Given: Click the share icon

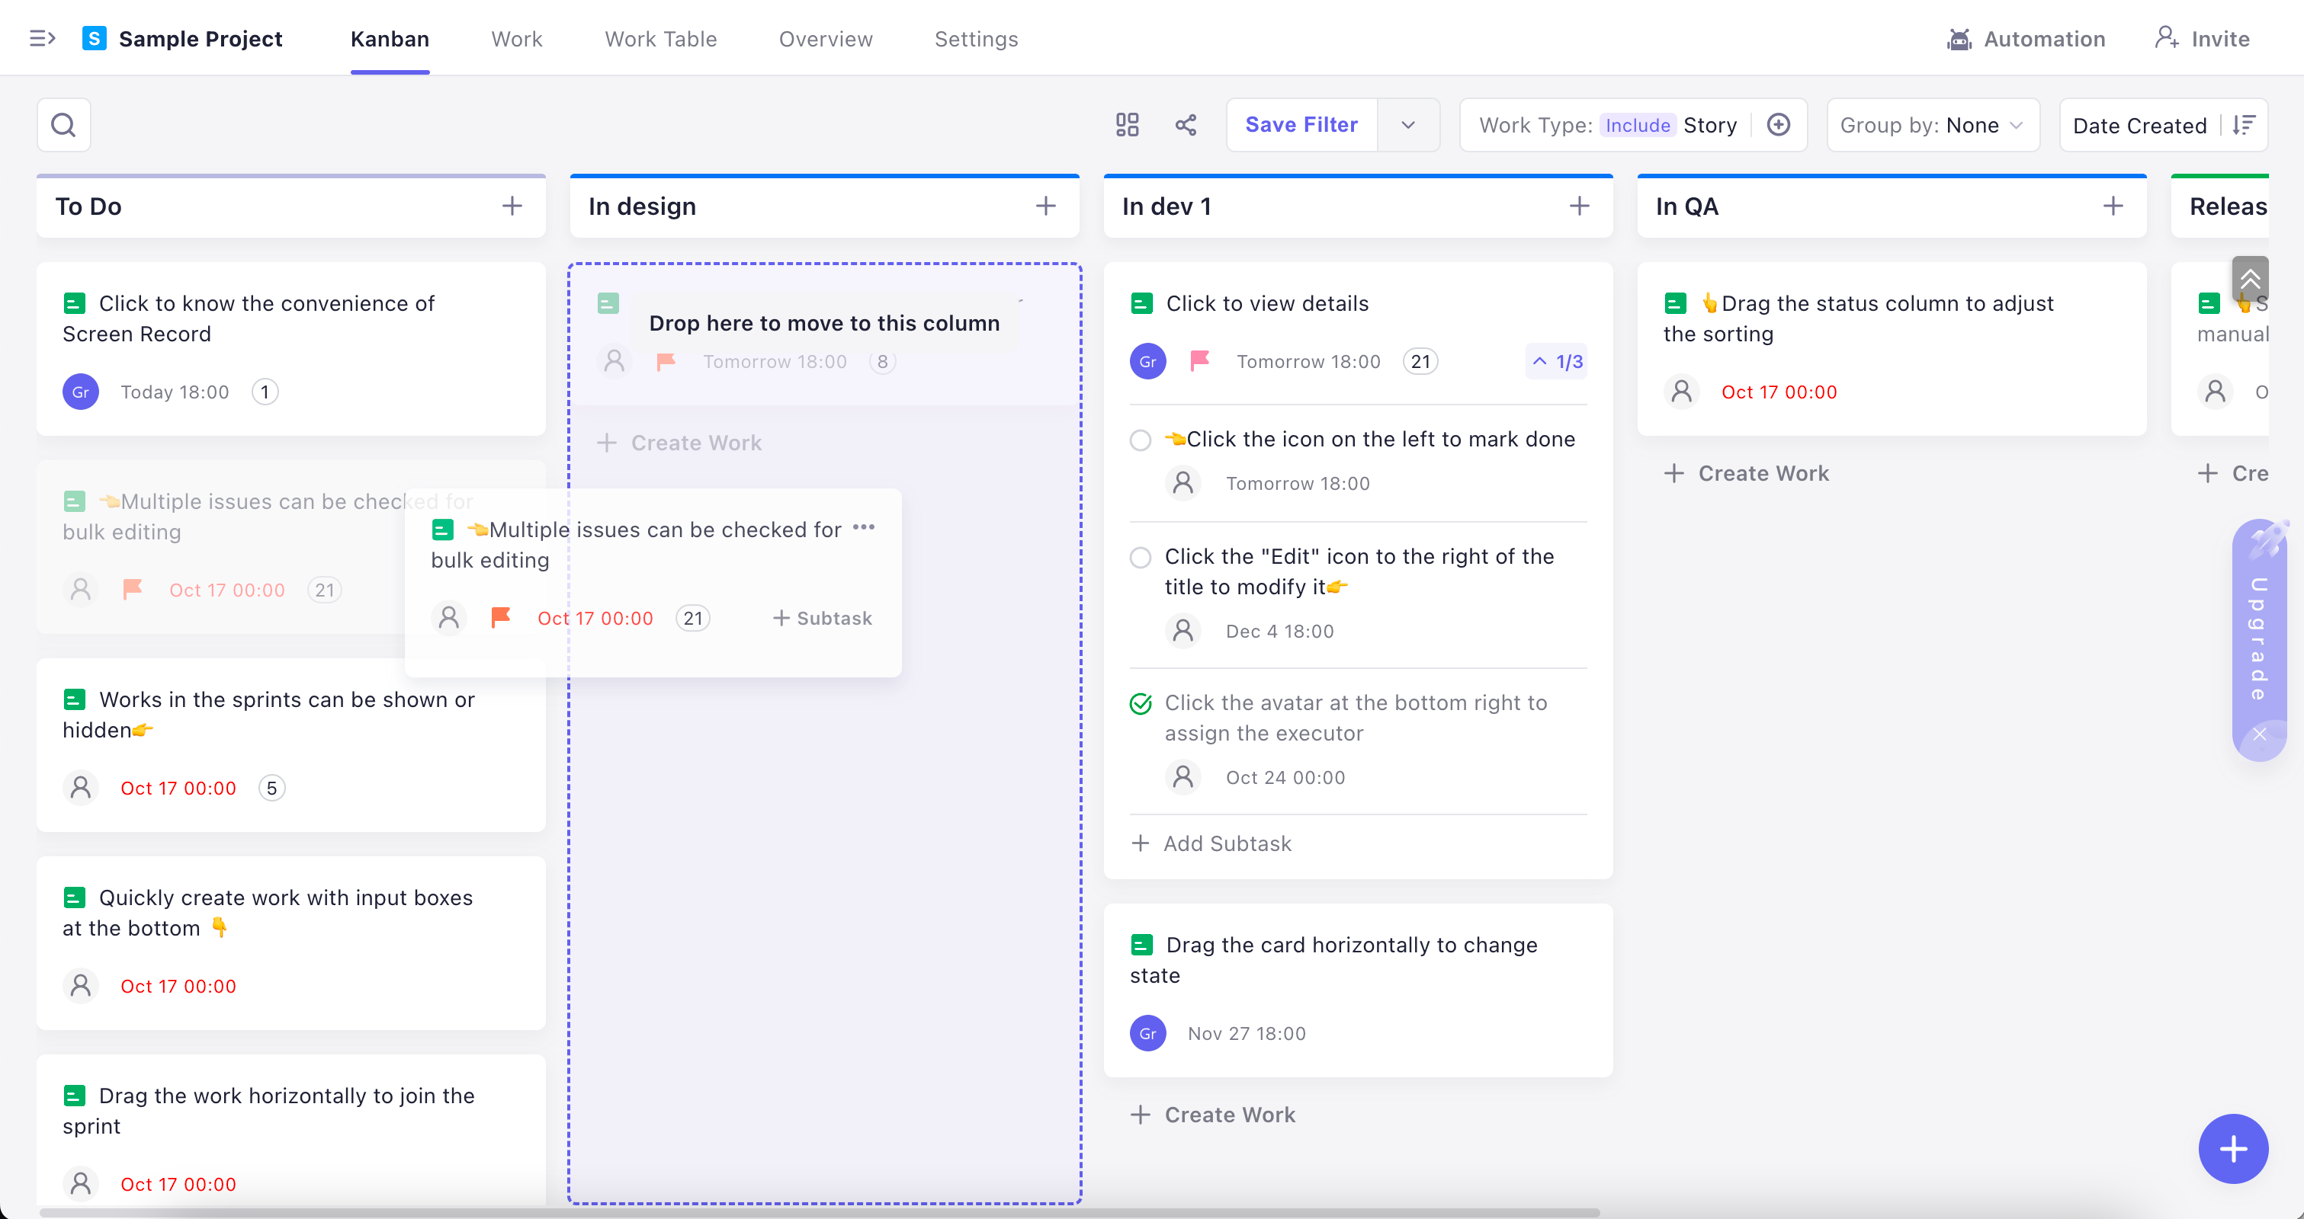Looking at the screenshot, I should [x=1186, y=125].
